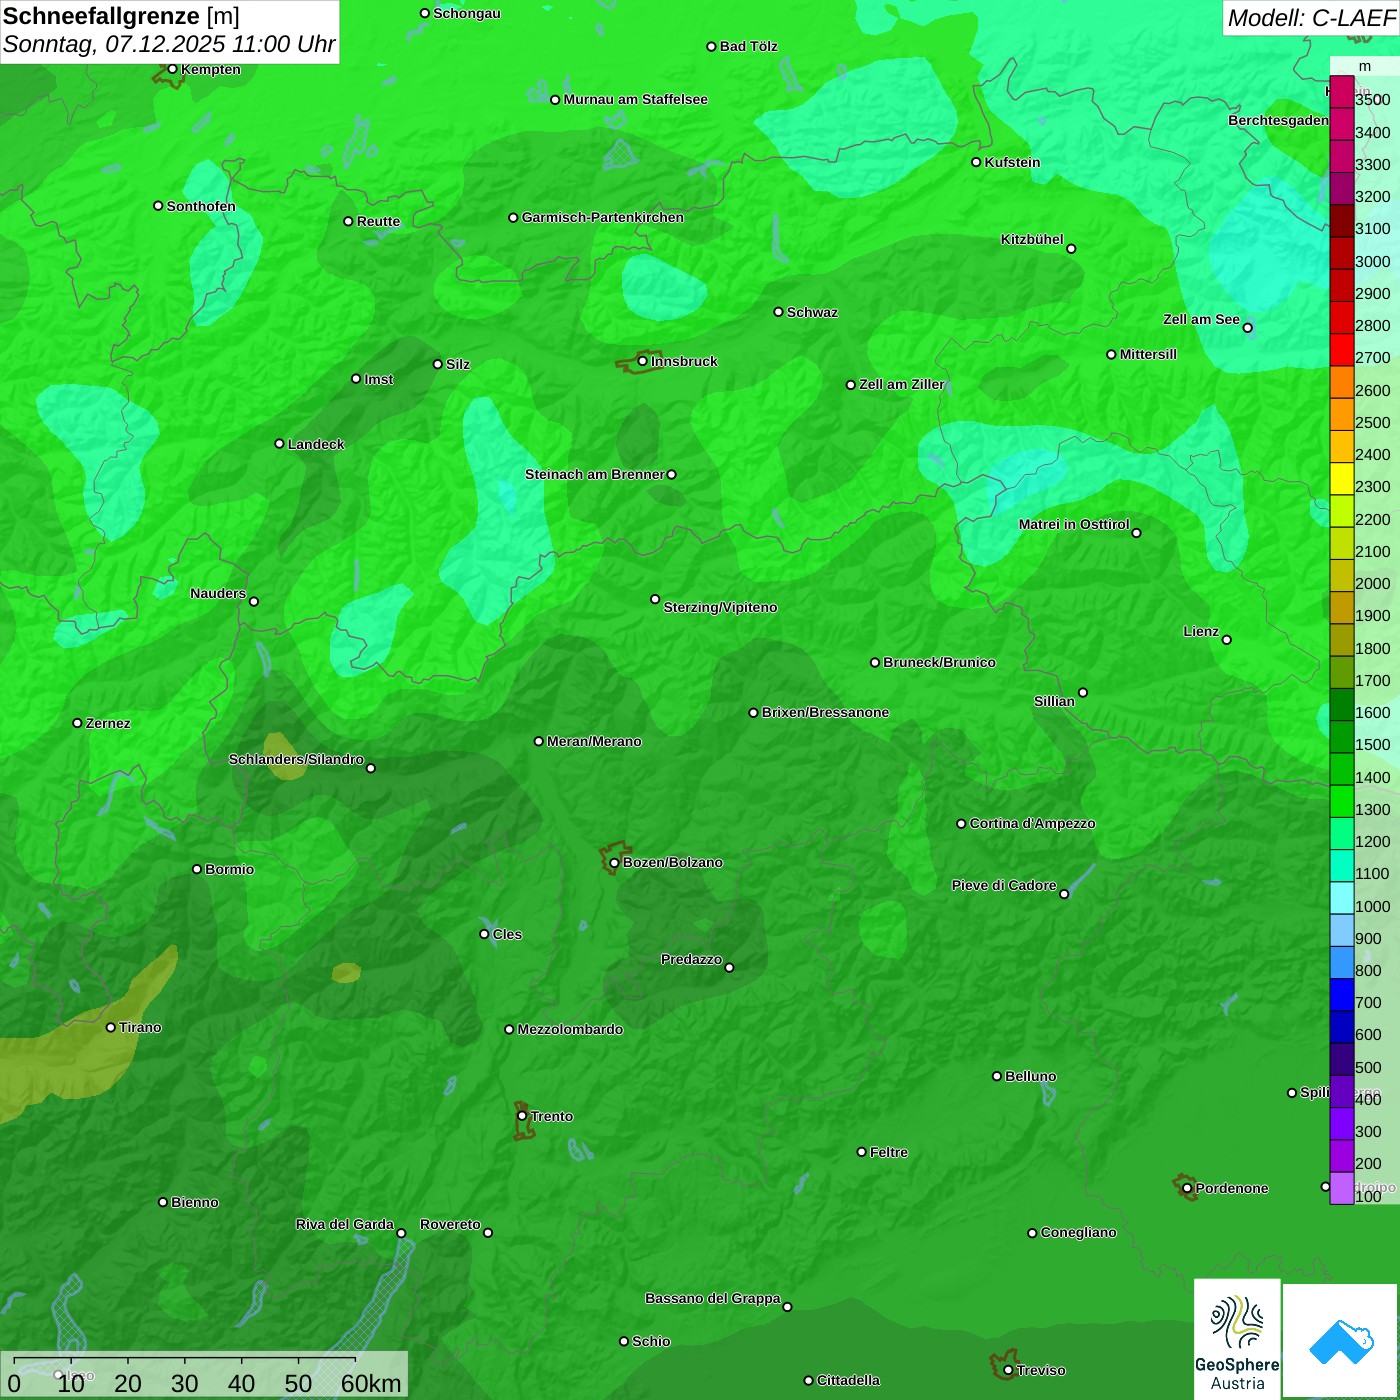Viewport: 1400px width, 1400px height.
Task: Click the Belluno location dot
Action: [x=997, y=1076]
